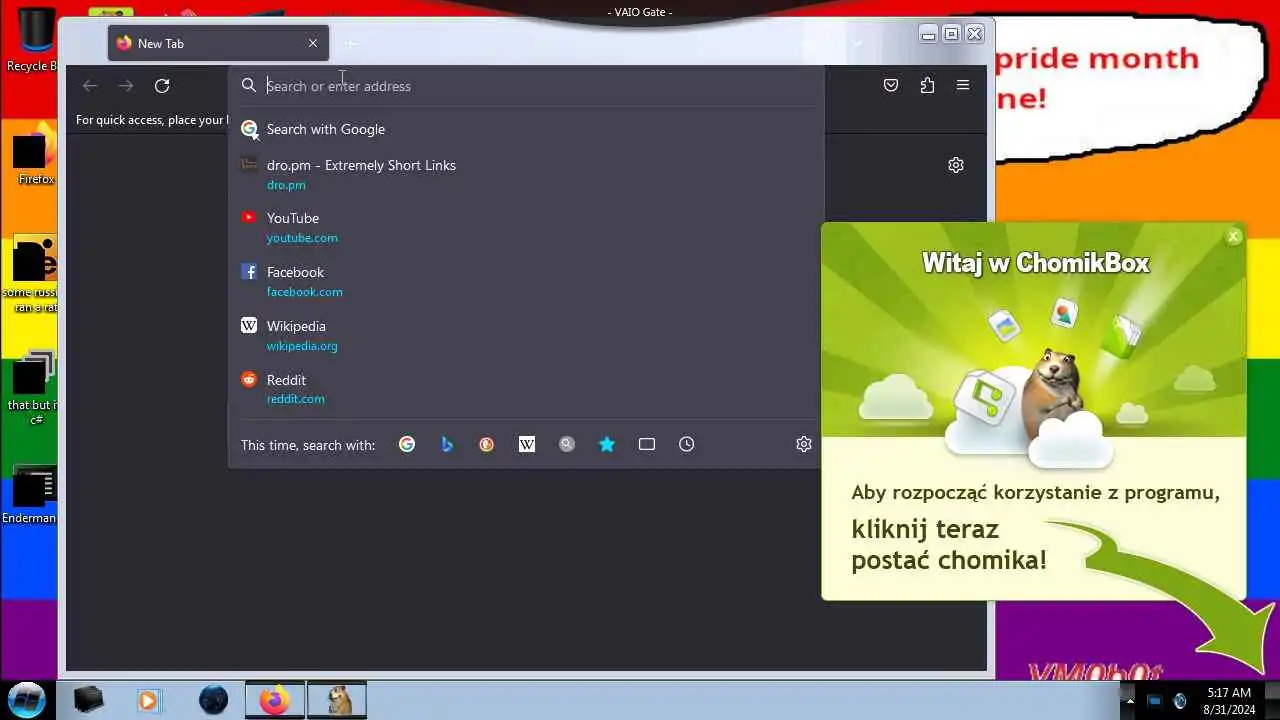Search history with the clock icon
Viewport: 1280px width, 720px height.
[x=687, y=444]
